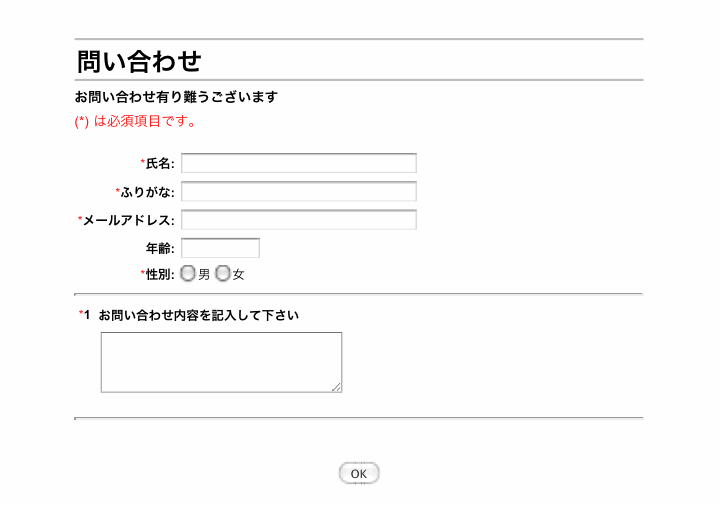The height and width of the screenshot is (505, 720).
Task: Click the inquiry content textarea
Action: 221,362
